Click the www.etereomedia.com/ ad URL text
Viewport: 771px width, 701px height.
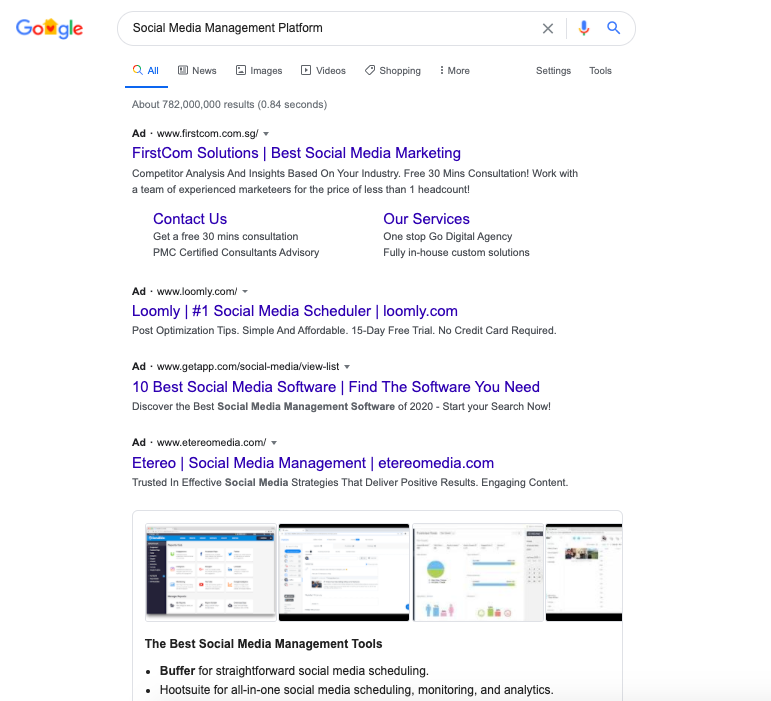pyautogui.click(x=211, y=442)
